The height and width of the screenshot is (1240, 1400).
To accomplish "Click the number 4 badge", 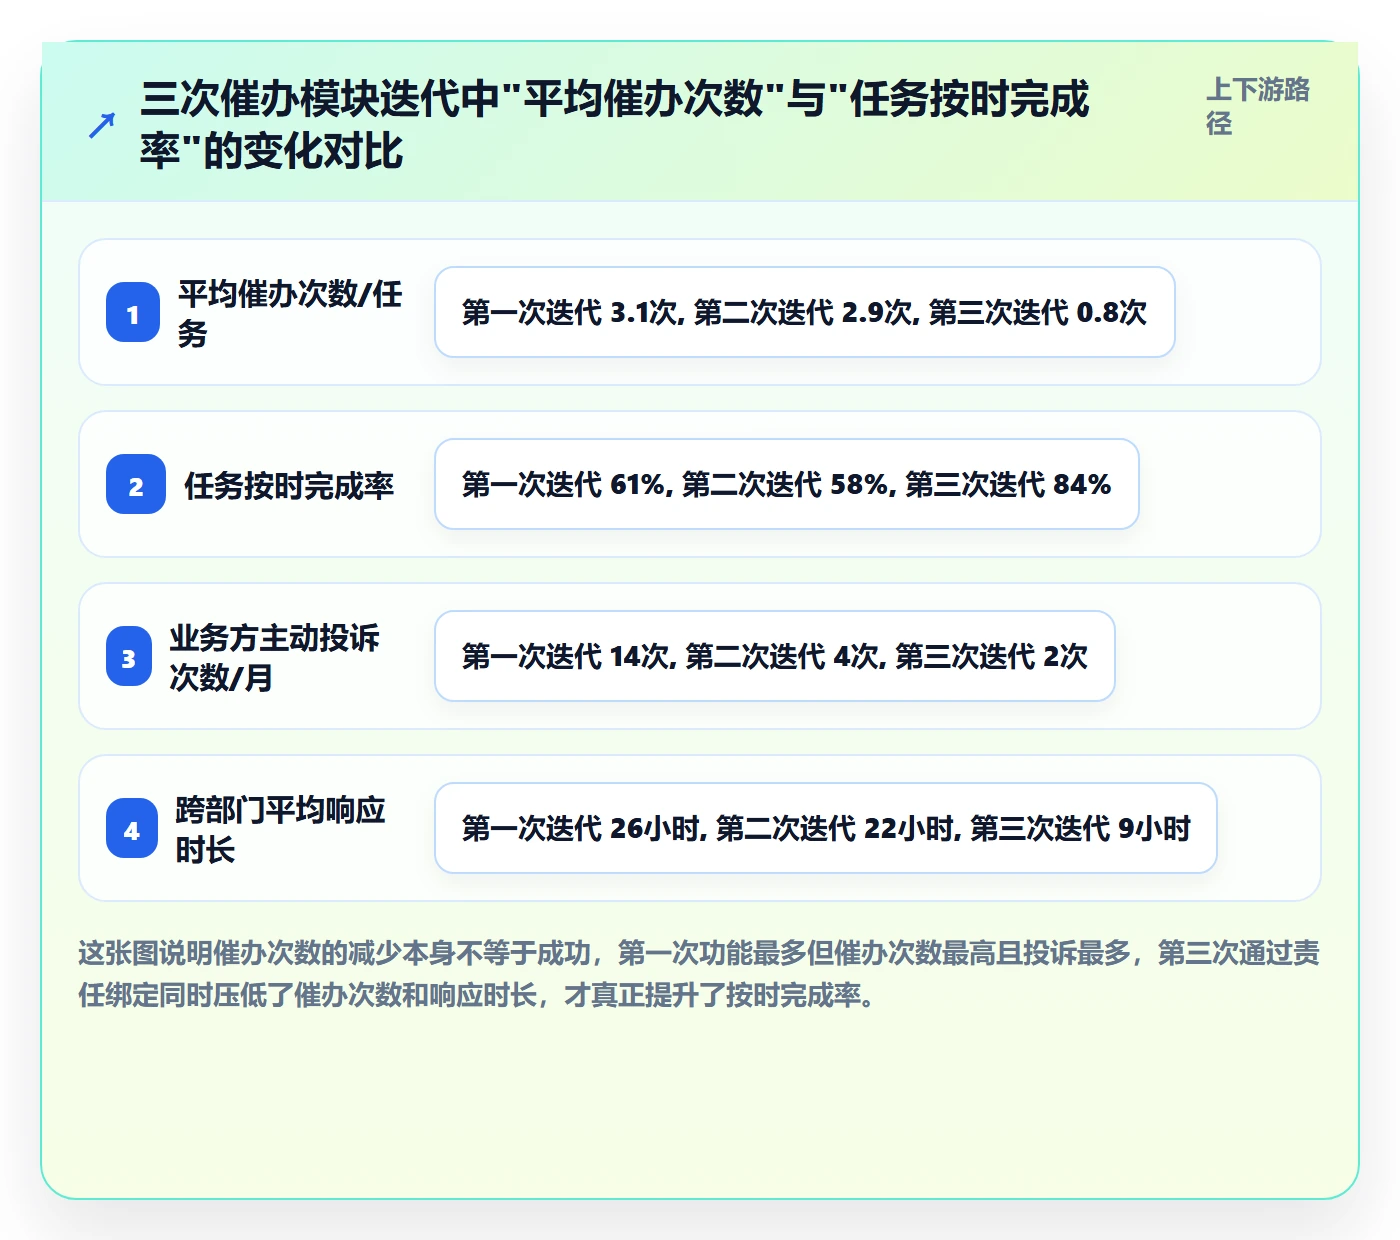I will [x=132, y=829].
